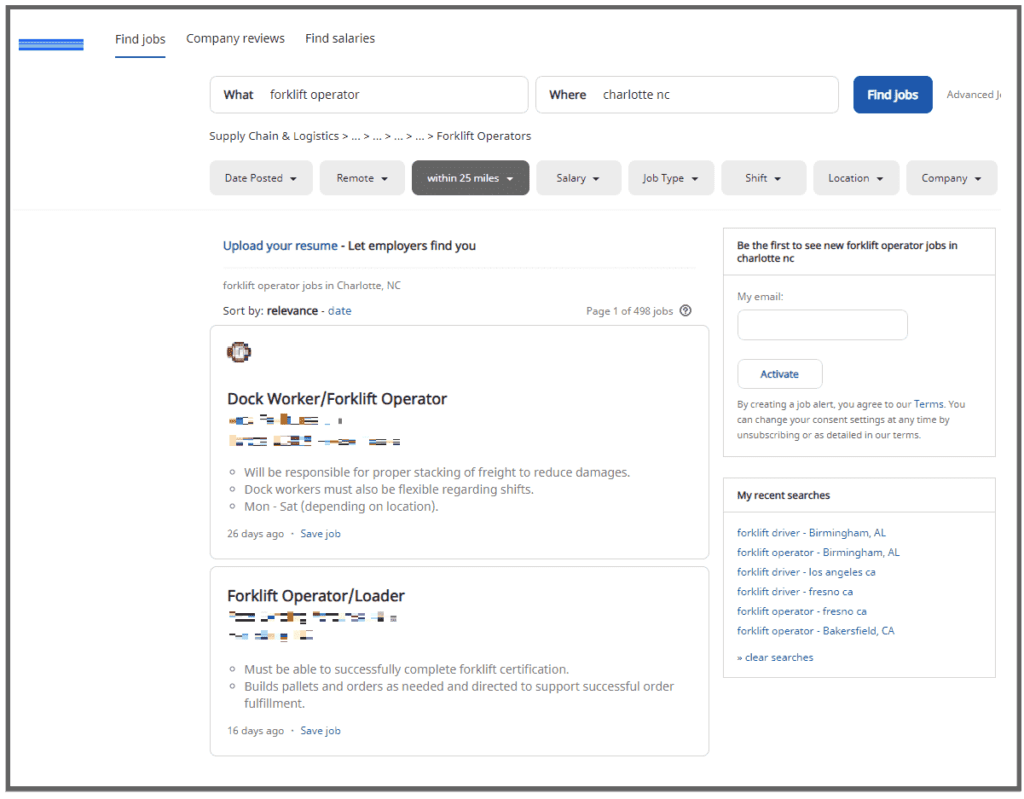Go to Find salaries tab

[340, 39]
